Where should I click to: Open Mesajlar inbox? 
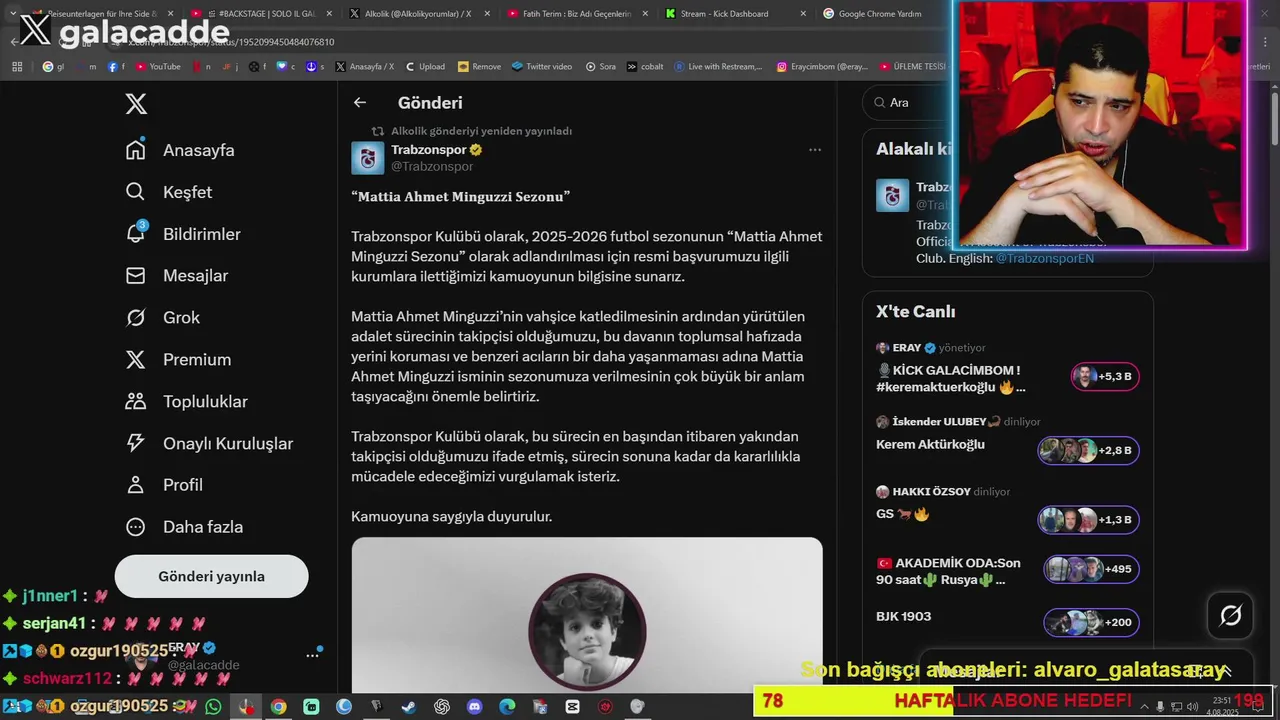(177, 276)
